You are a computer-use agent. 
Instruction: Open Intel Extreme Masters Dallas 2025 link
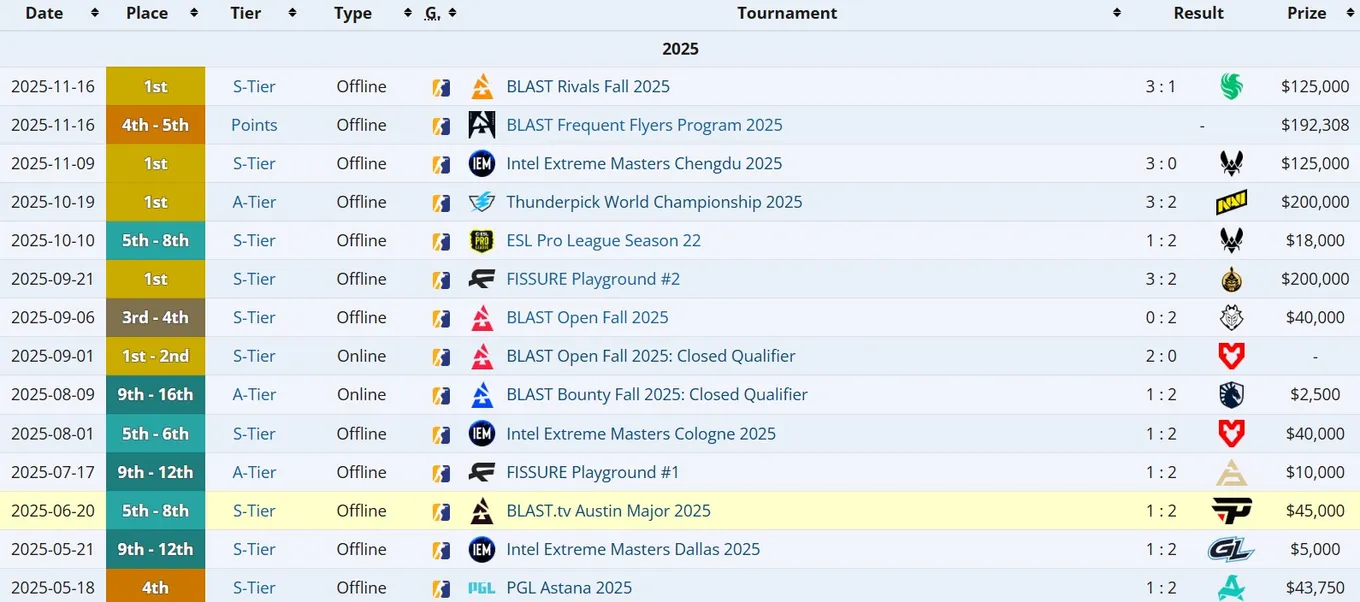pos(633,549)
